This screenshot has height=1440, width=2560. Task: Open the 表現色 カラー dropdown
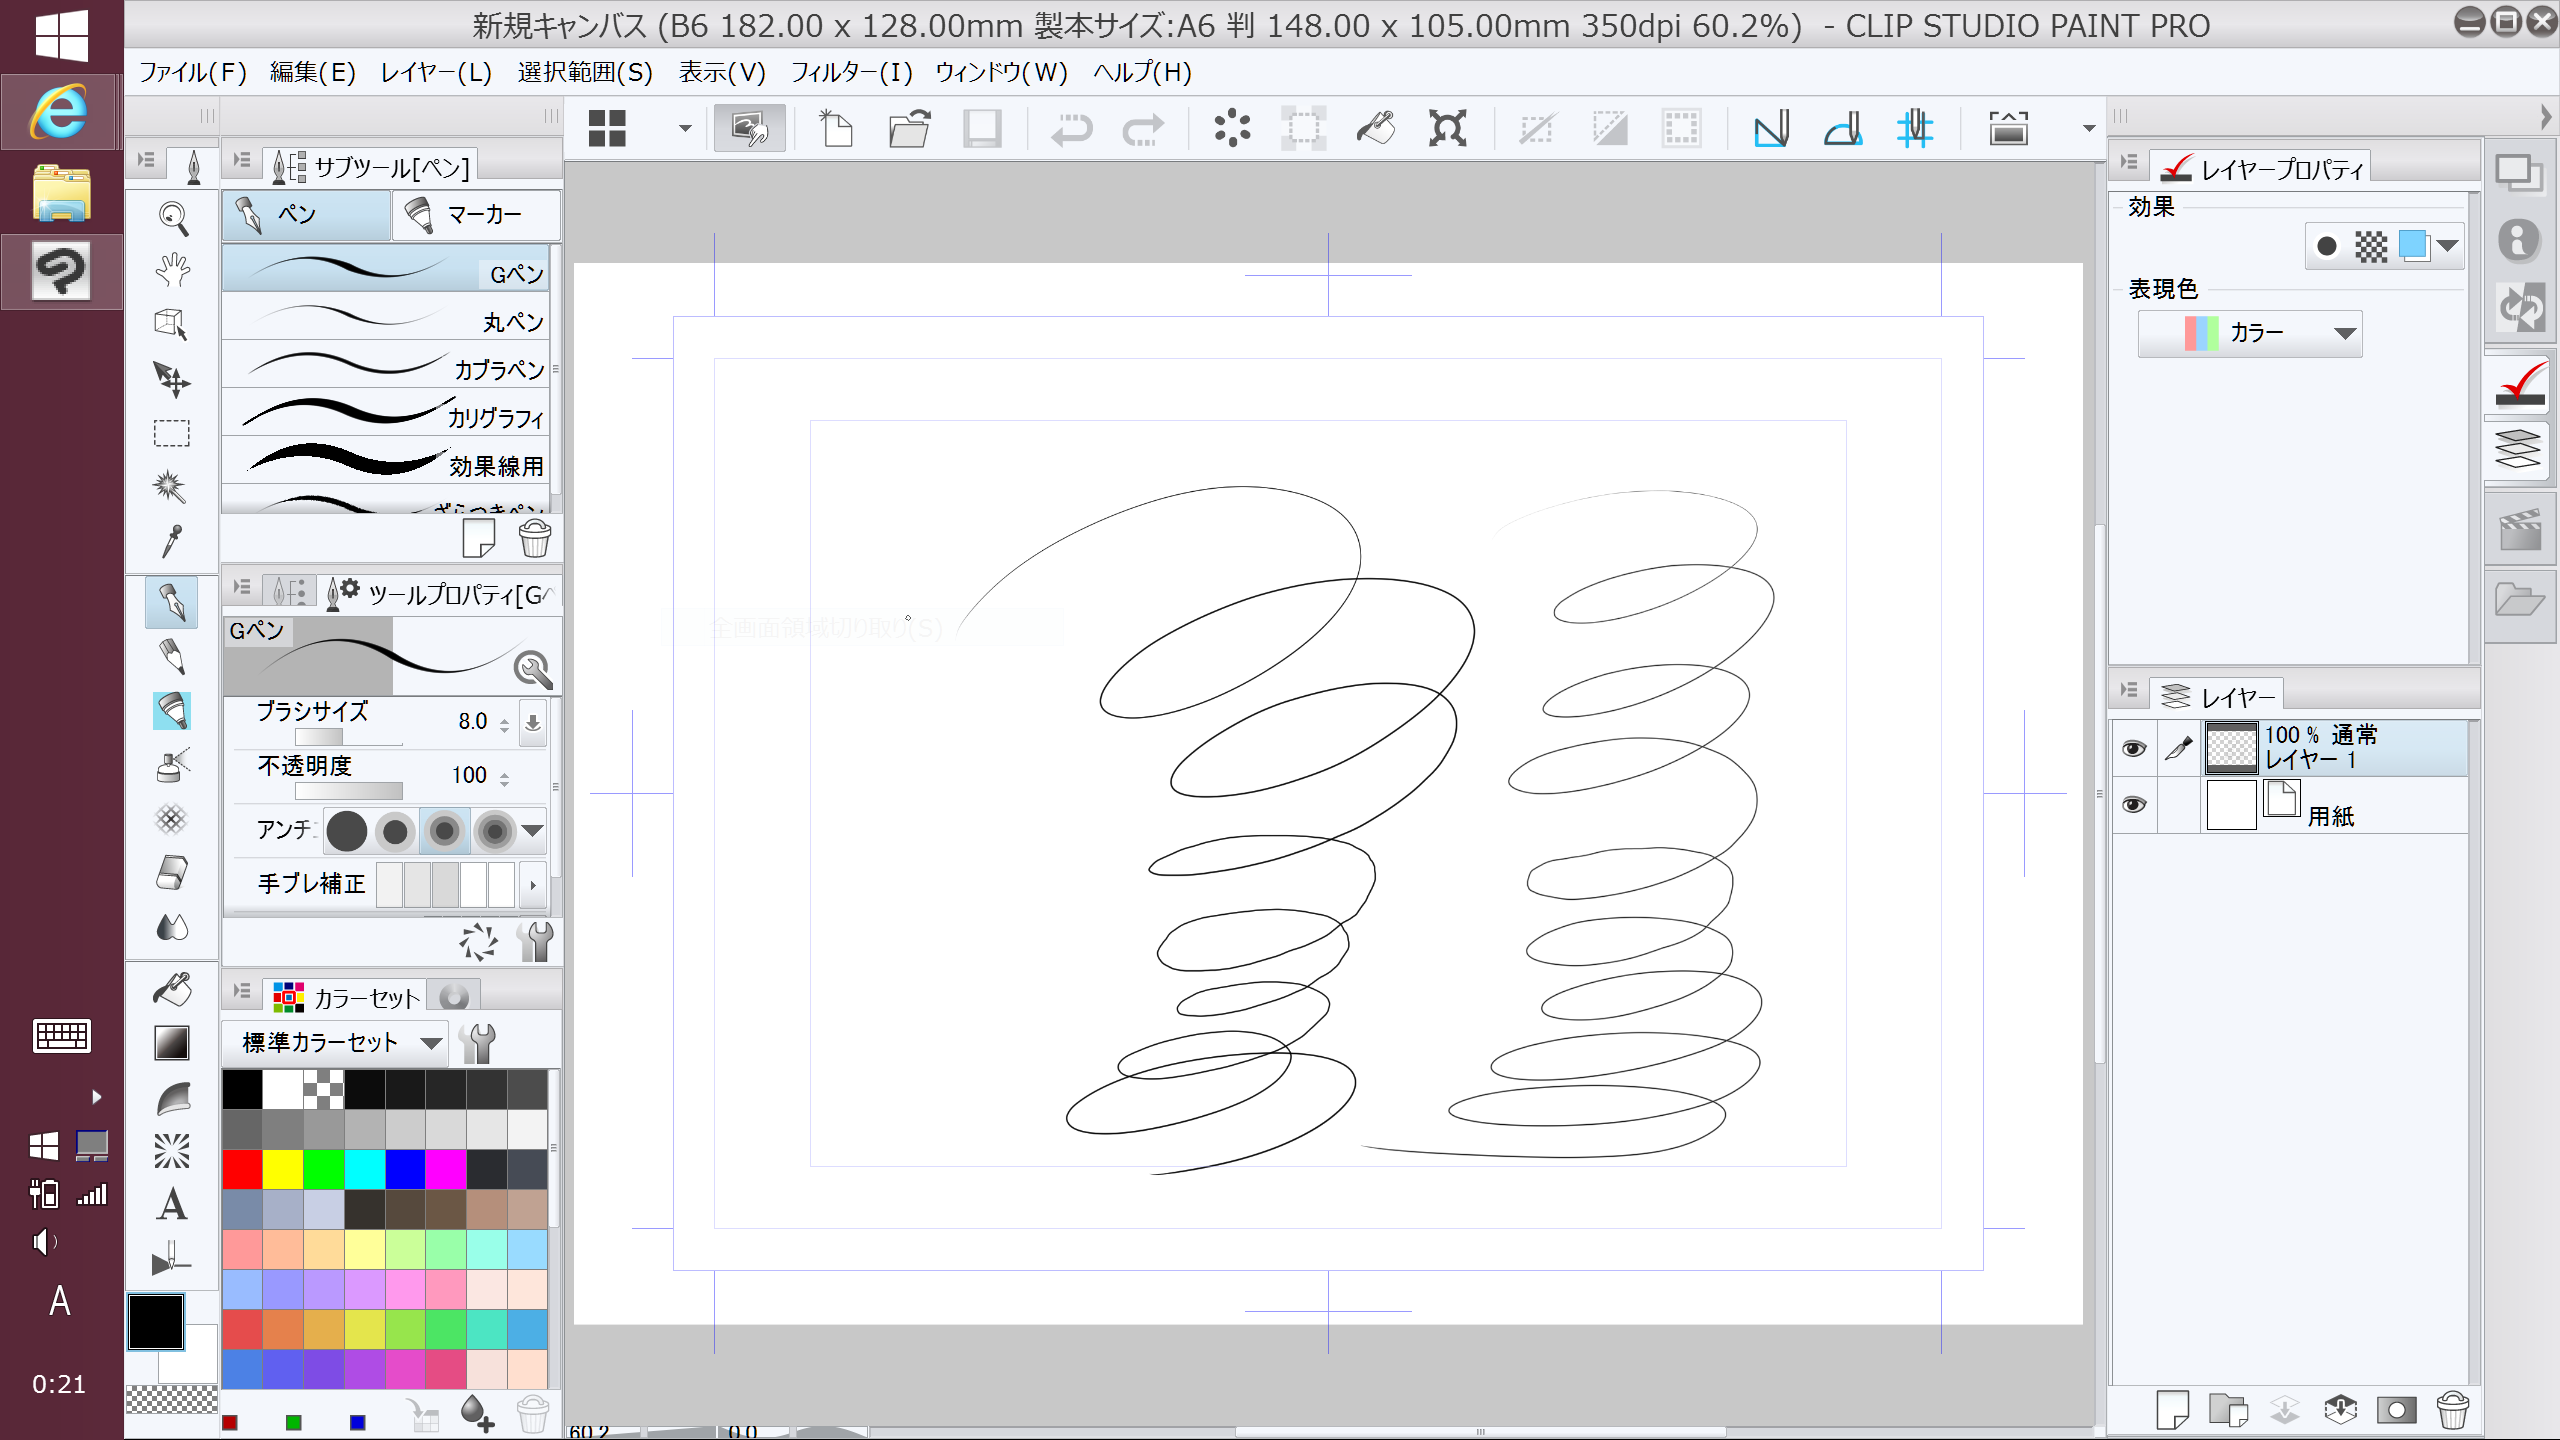click(x=2250, y=333)
